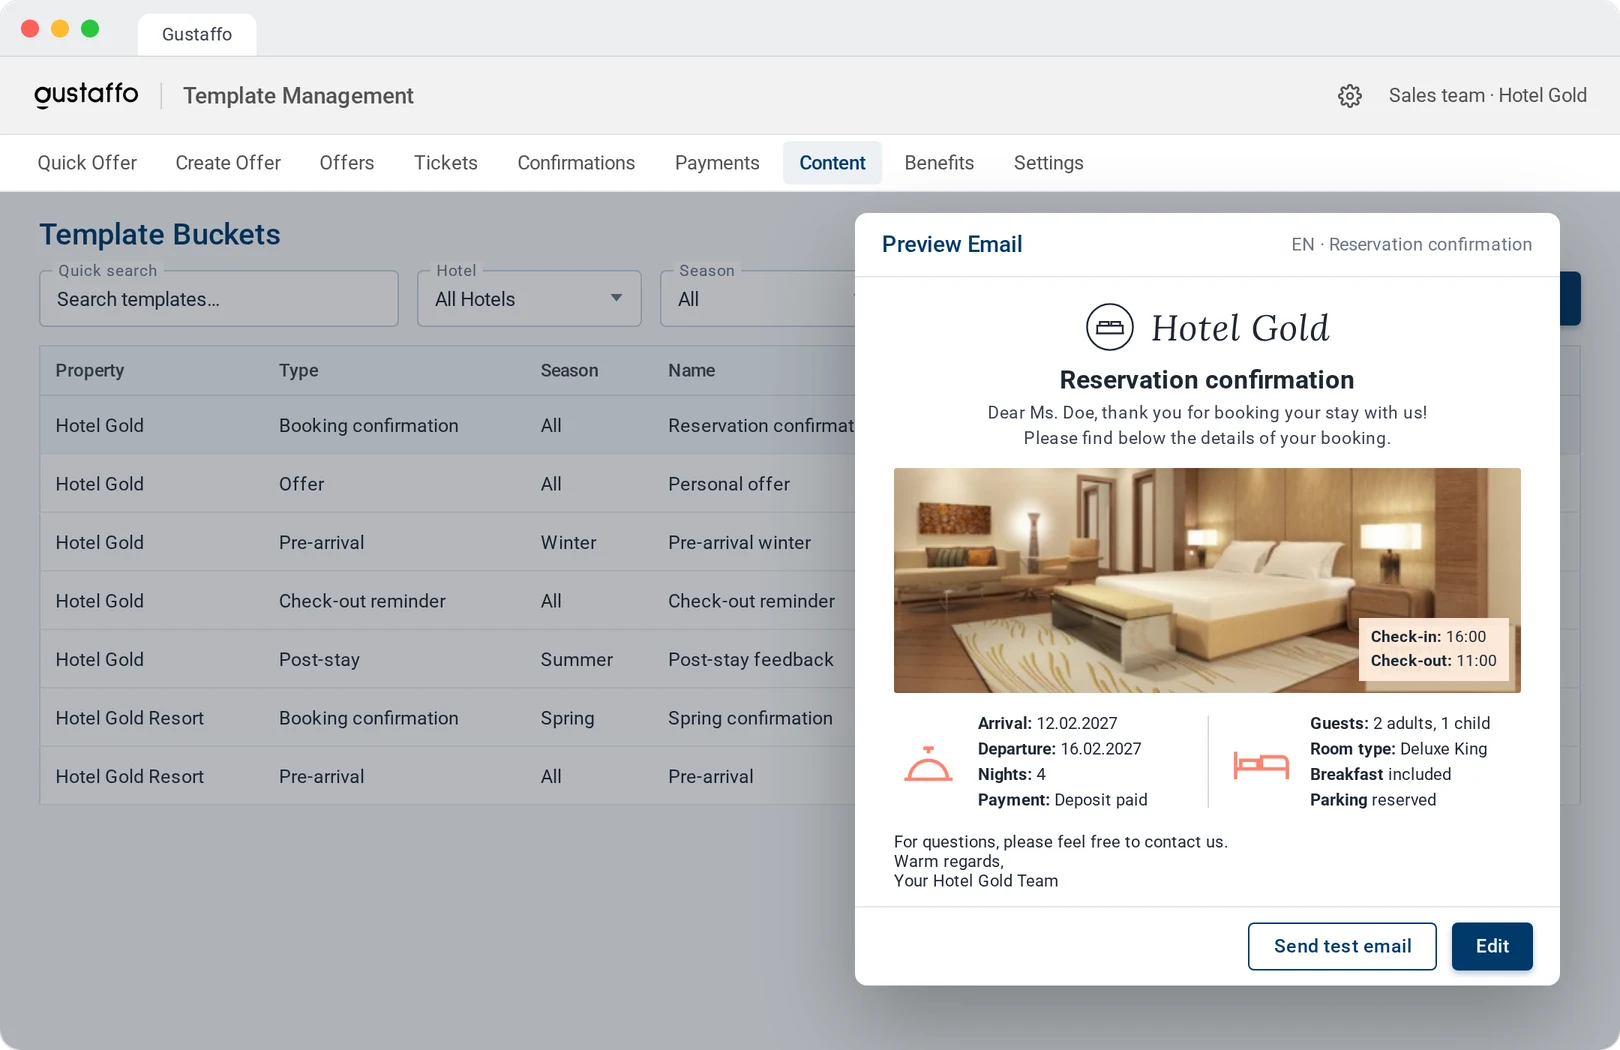Select the Personal offer template row
This screenshot has width=1620, height=1050.
click(x=448, y=484)
